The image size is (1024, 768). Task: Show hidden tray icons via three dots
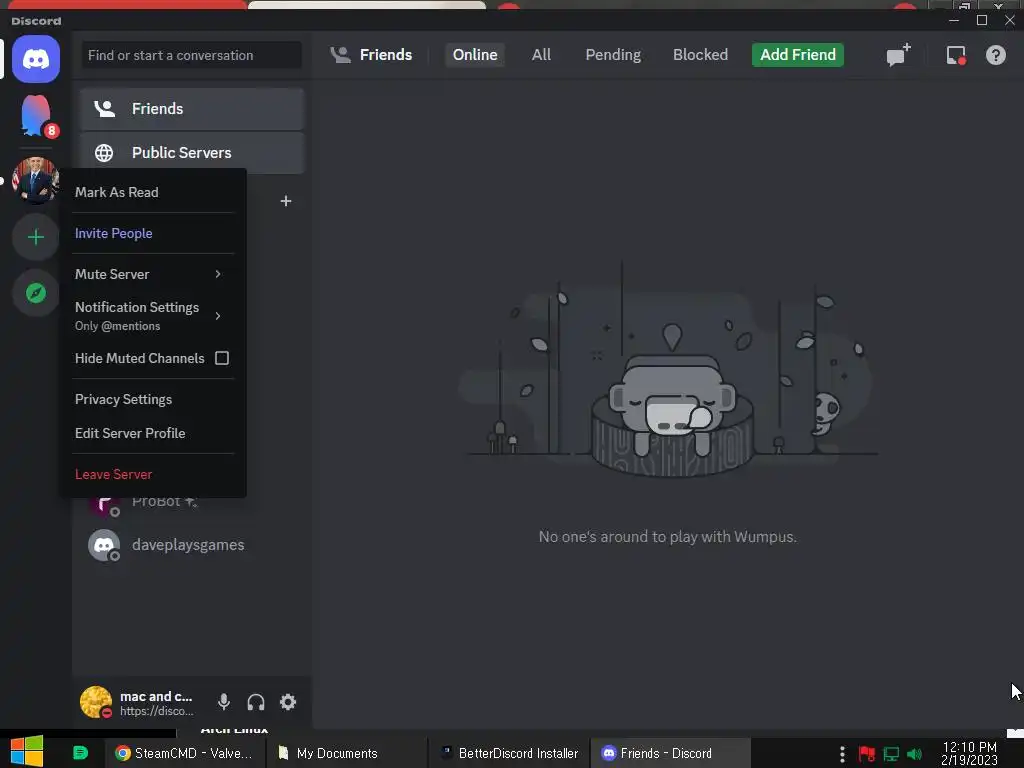point(842,754)
